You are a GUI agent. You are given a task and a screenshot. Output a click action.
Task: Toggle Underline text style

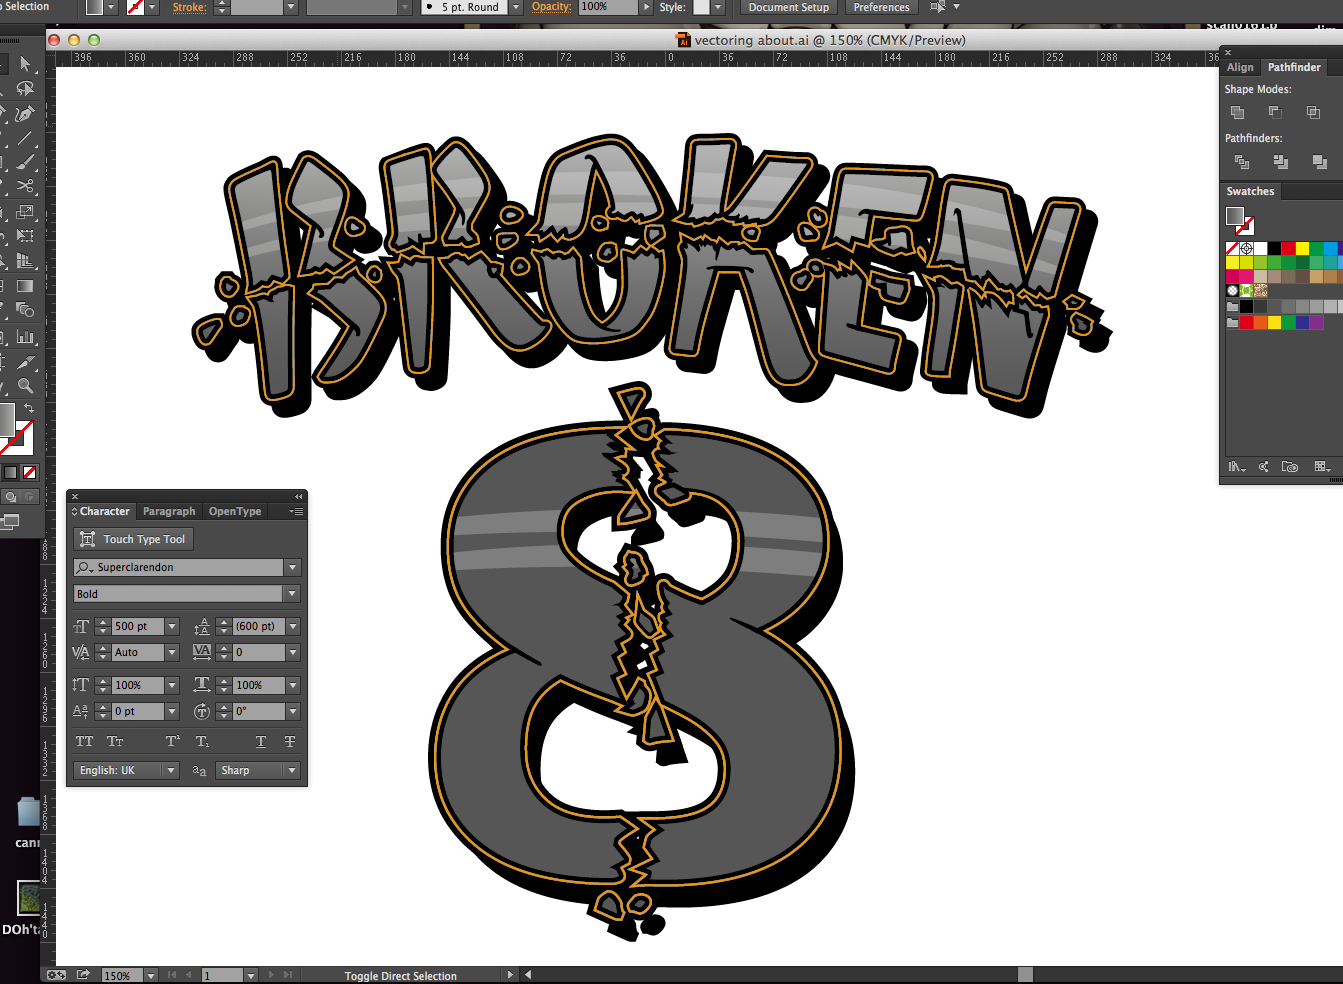261,741
